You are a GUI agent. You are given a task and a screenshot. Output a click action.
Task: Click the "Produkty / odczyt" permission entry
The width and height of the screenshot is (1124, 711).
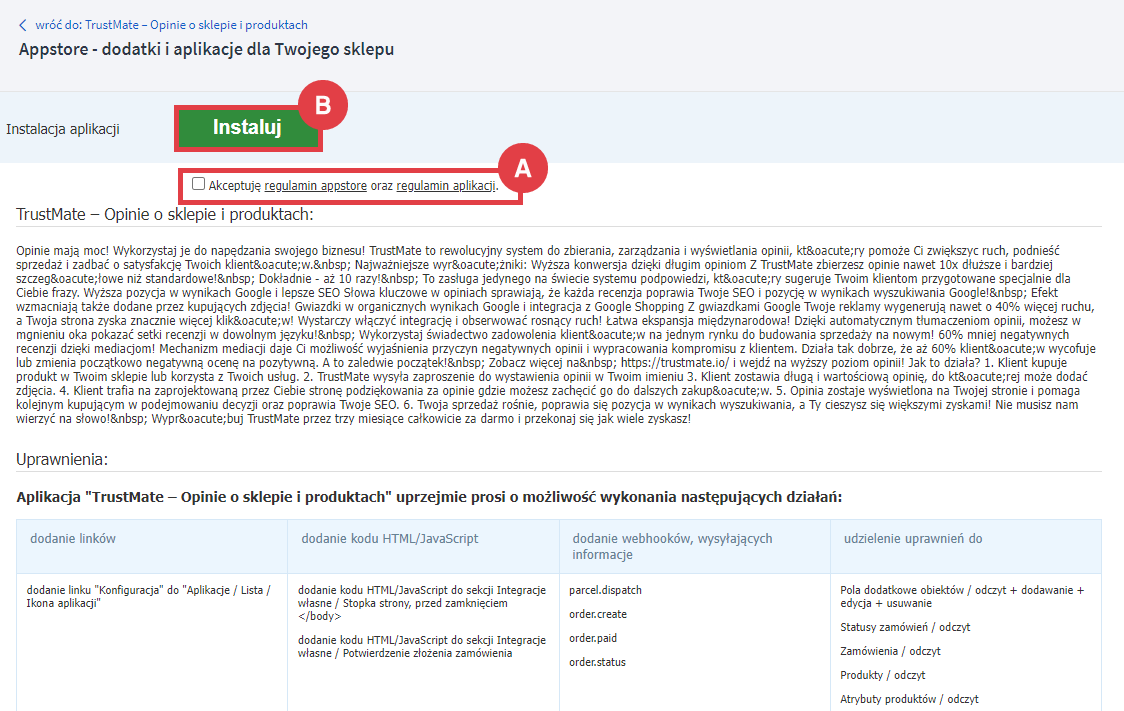[882, 675]
